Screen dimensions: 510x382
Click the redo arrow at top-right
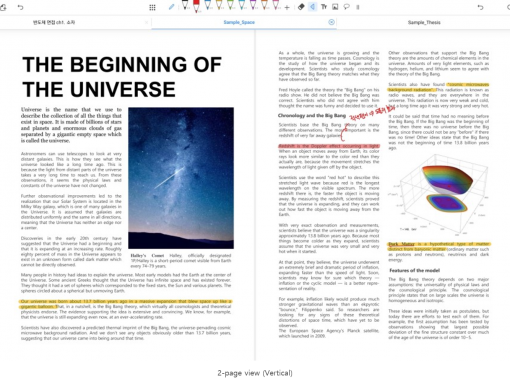[x=480, y=7]
